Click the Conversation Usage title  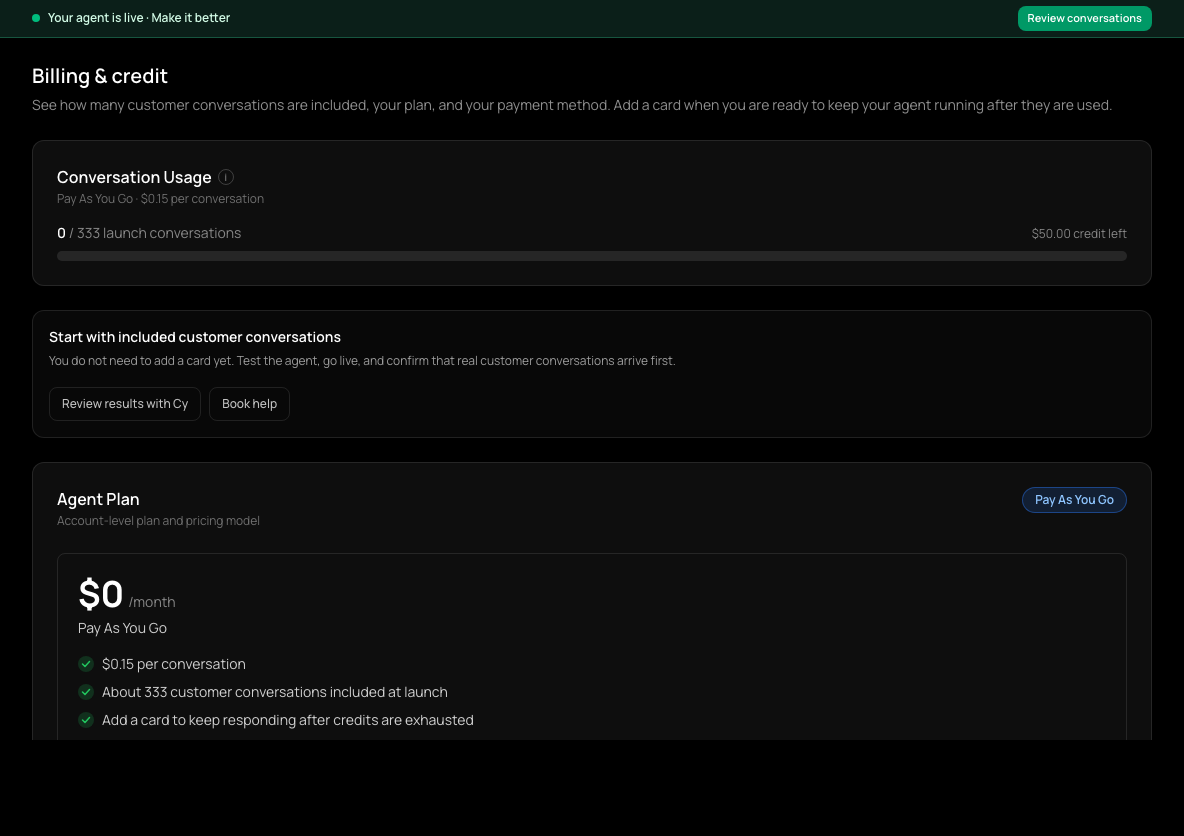tap(134, 177)
